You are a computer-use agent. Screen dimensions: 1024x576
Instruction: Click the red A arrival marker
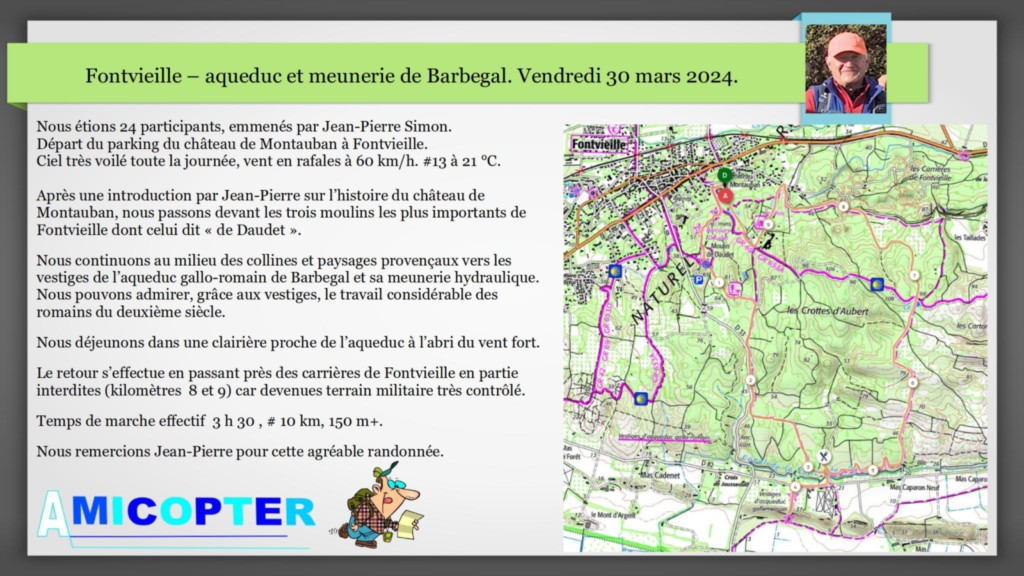(x=724, y=195)
